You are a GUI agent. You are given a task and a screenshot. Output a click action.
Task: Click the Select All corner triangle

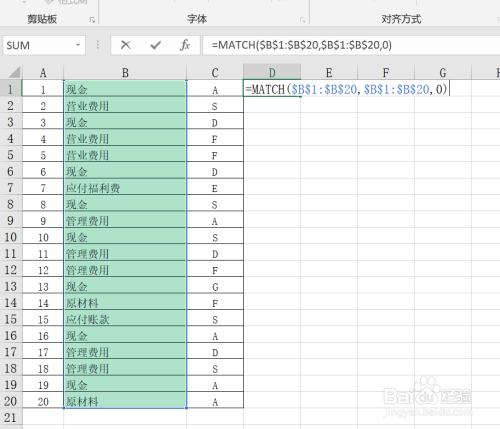(x=13, y=72)
